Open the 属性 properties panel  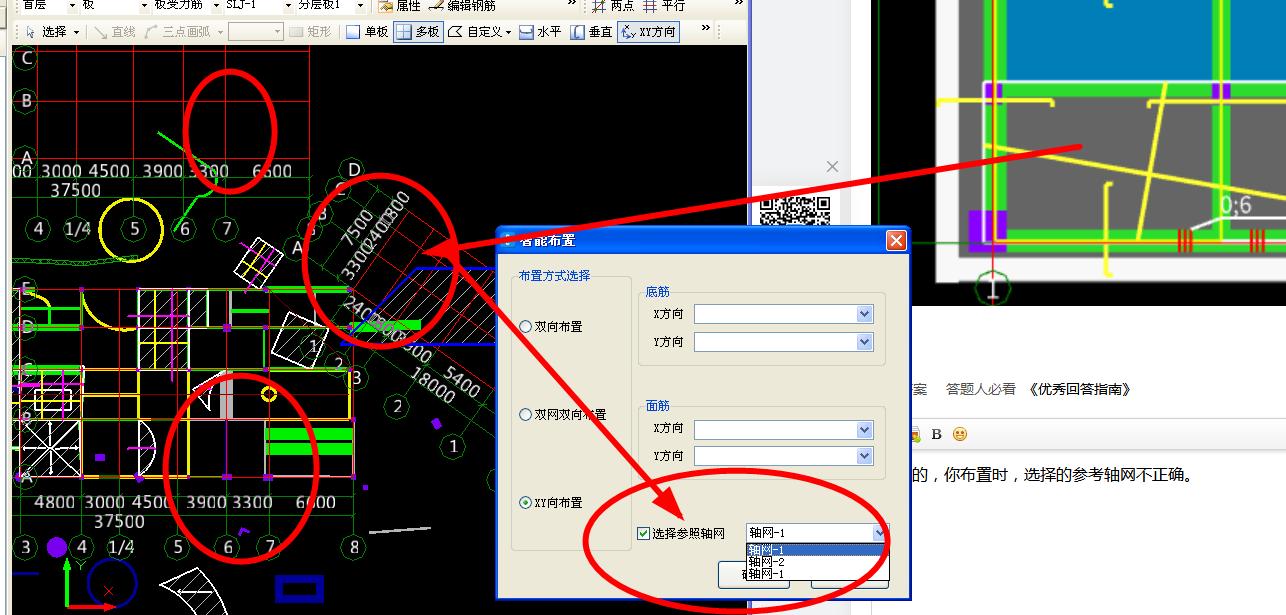coord(400,5)
